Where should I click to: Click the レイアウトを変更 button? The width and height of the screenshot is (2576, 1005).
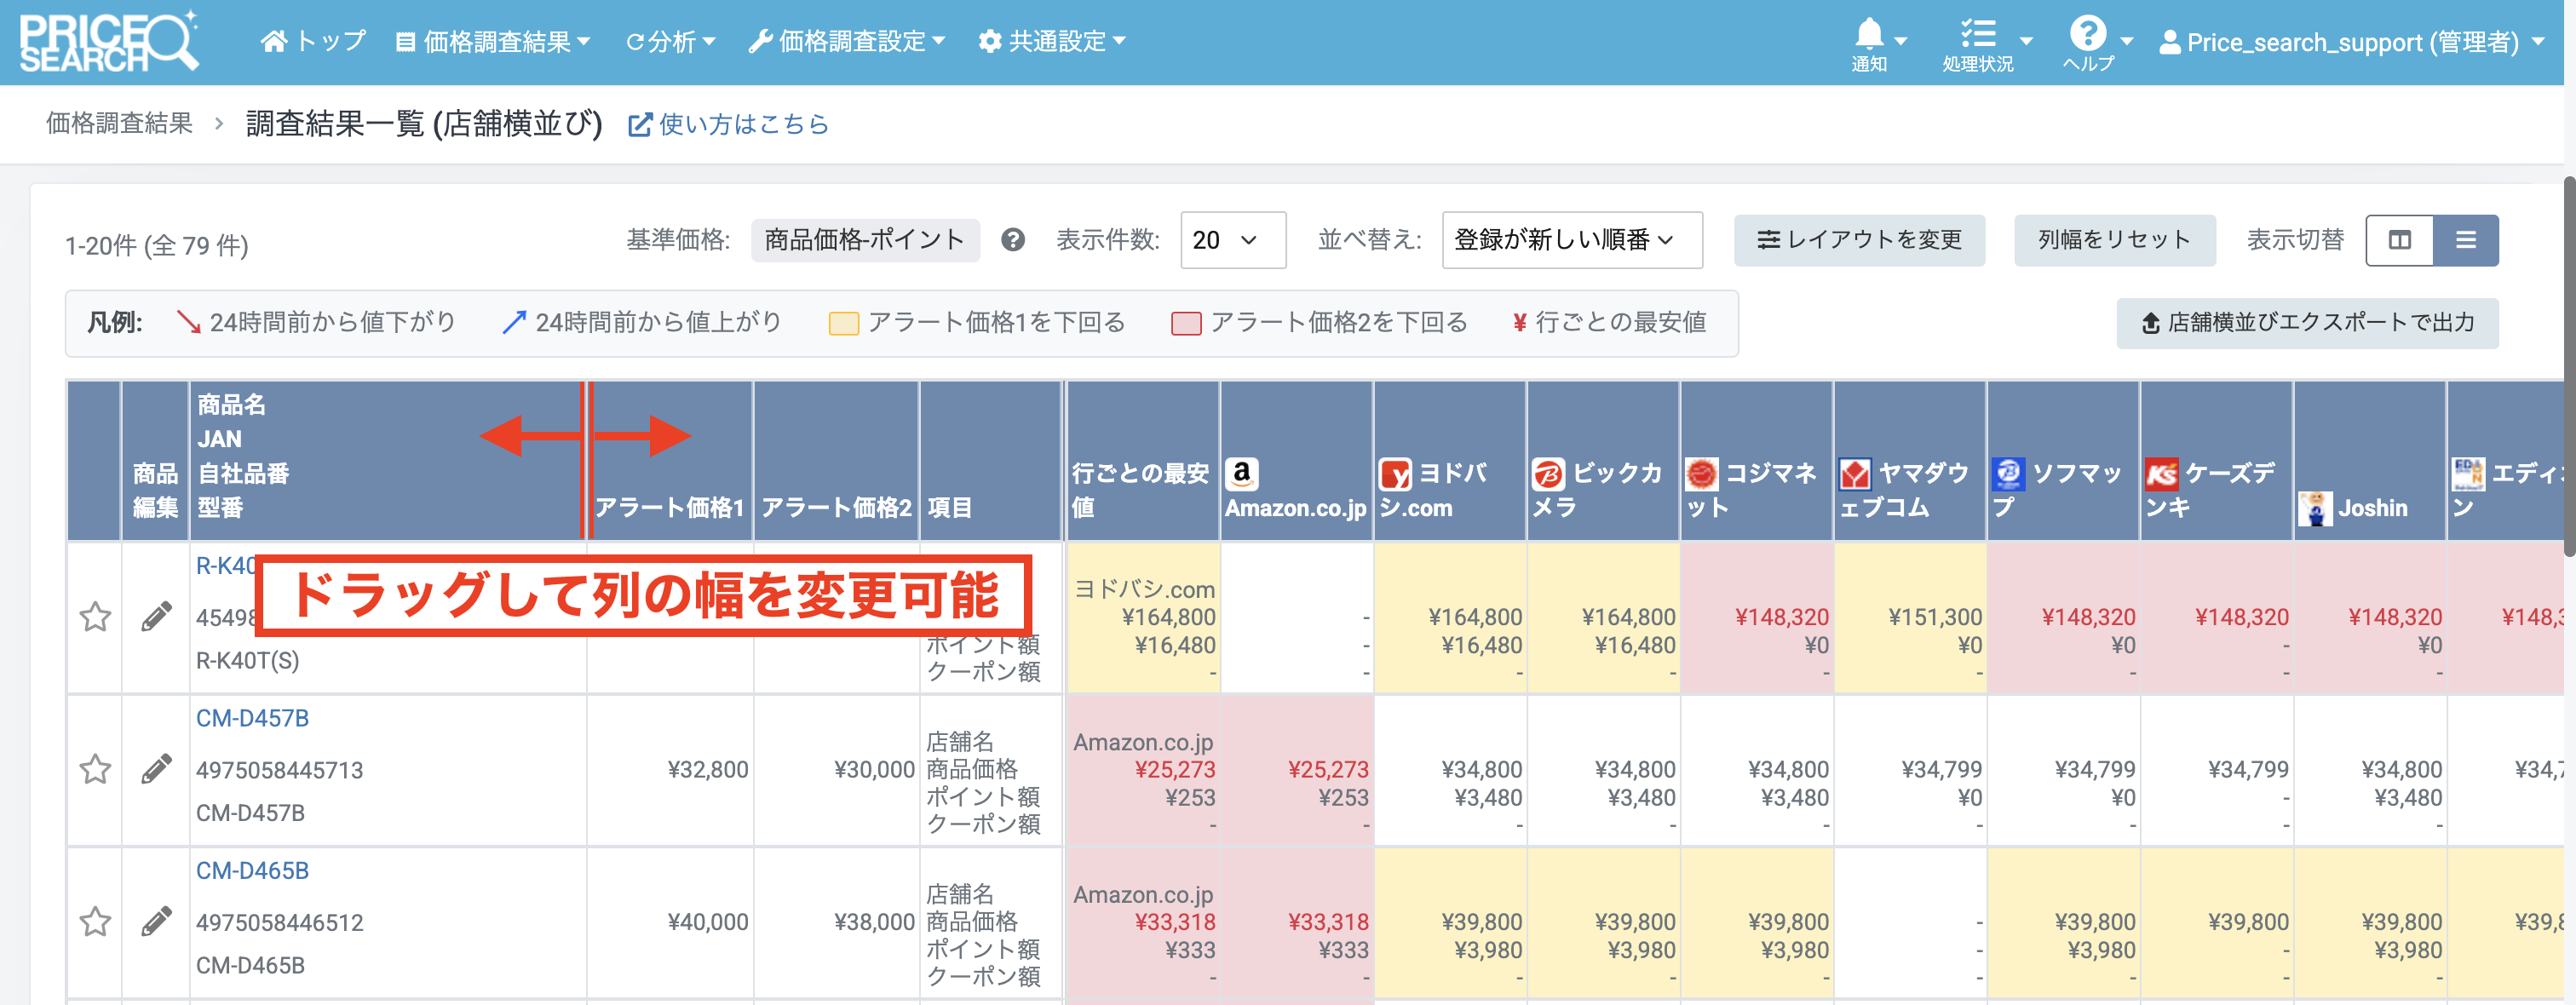tap(1859, 240)
